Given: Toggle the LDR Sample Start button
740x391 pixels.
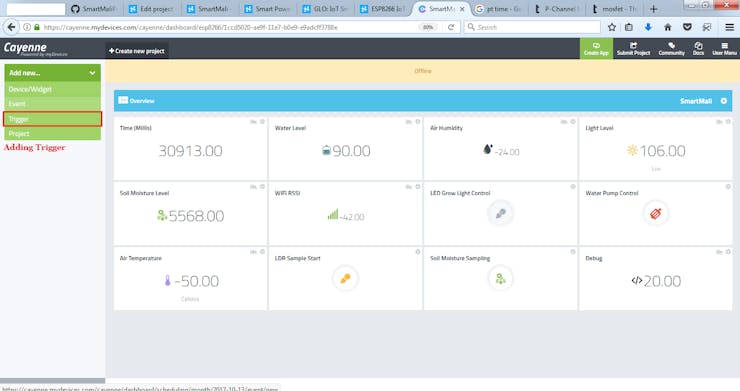Looking at the screenshot, I should (x=345, y=279).
